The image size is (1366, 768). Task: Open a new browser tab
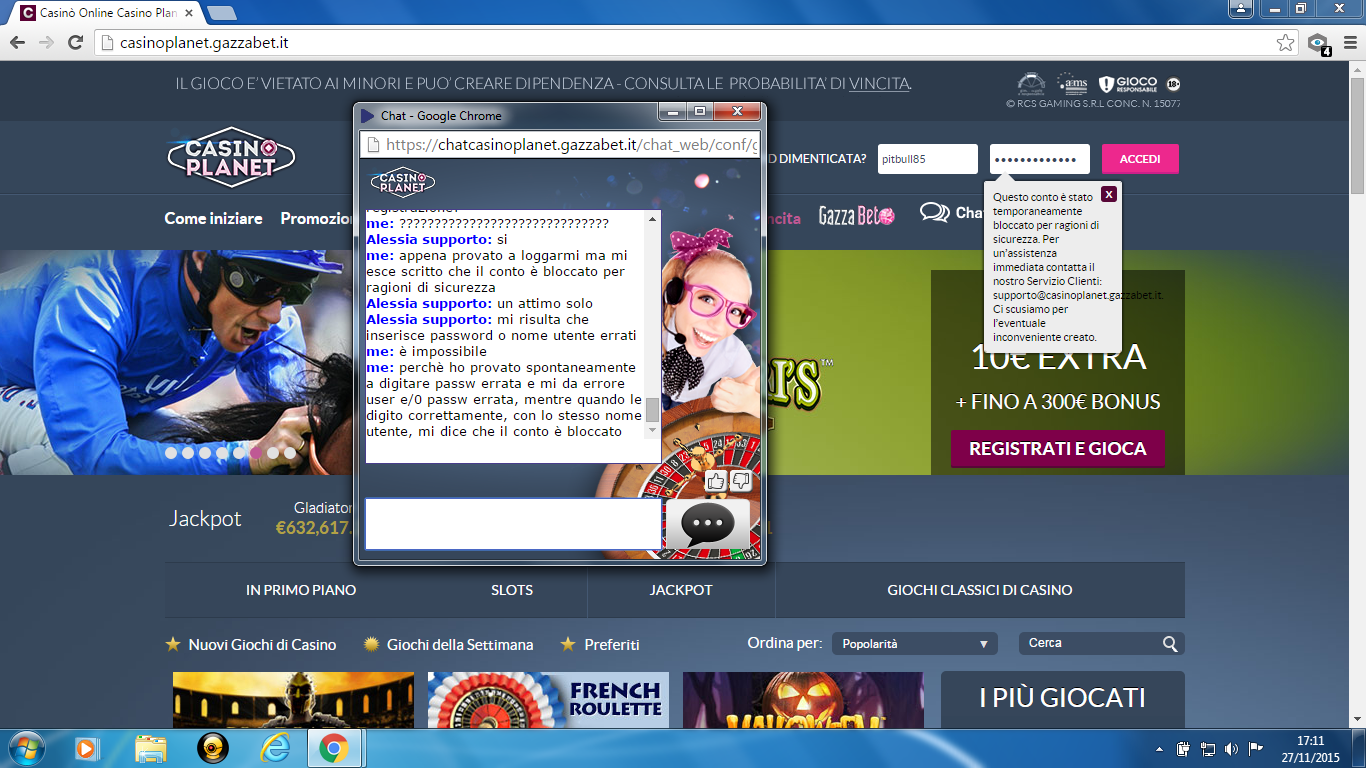coord(221,13)
